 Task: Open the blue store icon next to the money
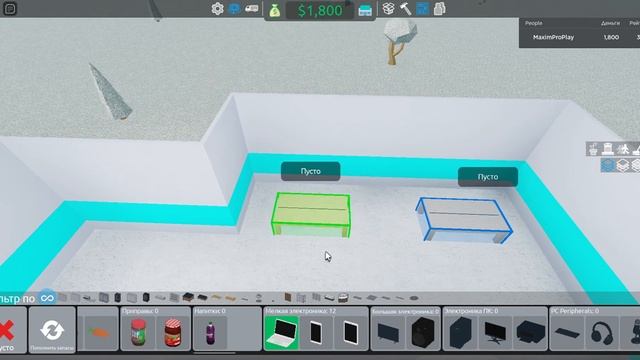(x=365, y=10)
